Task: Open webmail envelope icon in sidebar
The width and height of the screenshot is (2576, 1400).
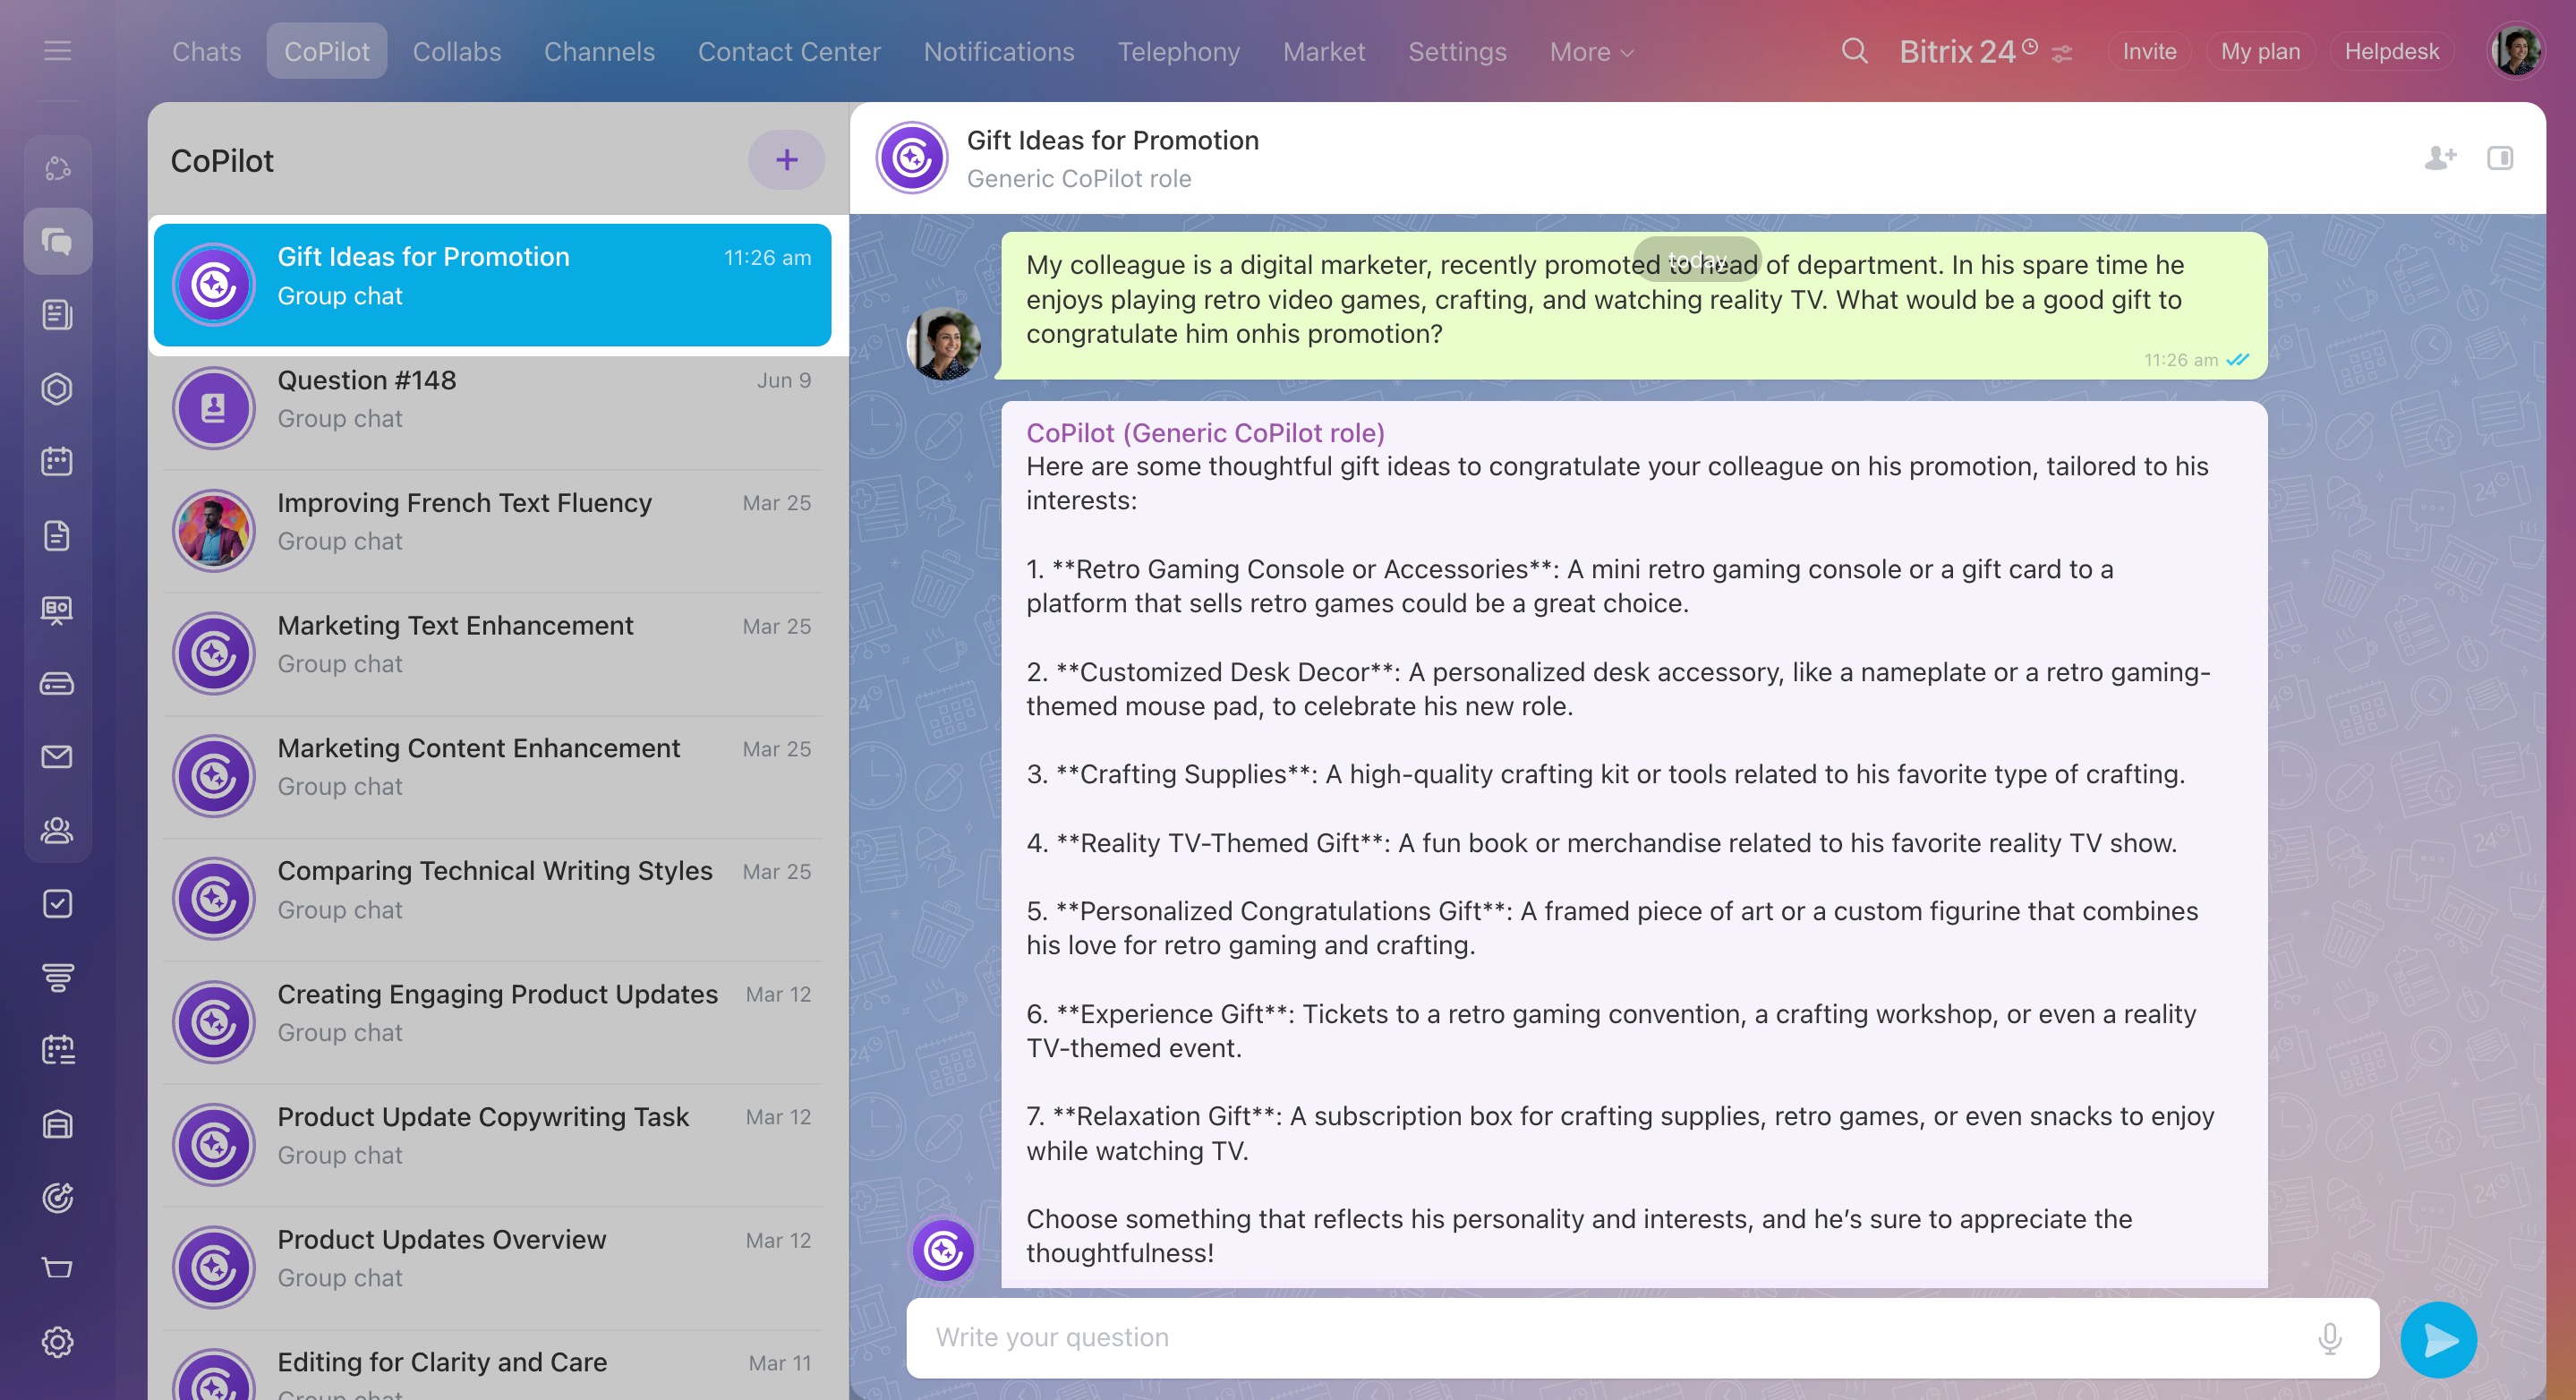Action: click(x=57, y=757)
